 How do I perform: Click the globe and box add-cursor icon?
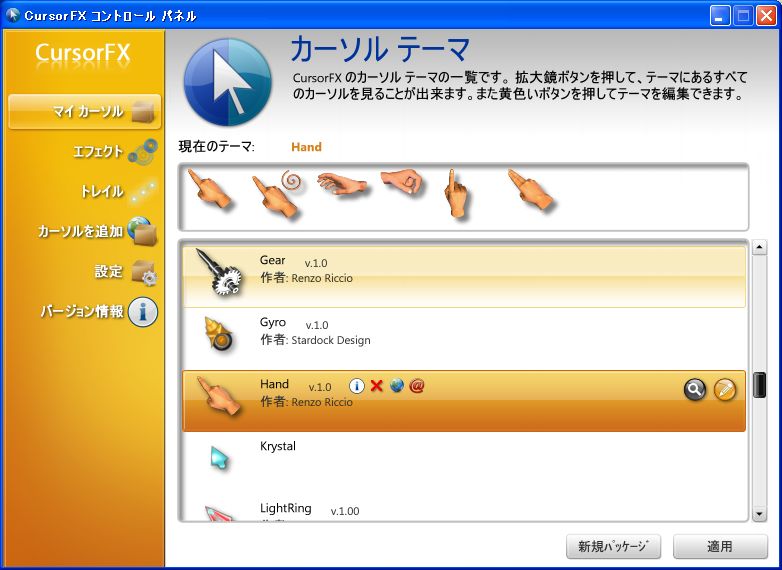pos(143,231)
